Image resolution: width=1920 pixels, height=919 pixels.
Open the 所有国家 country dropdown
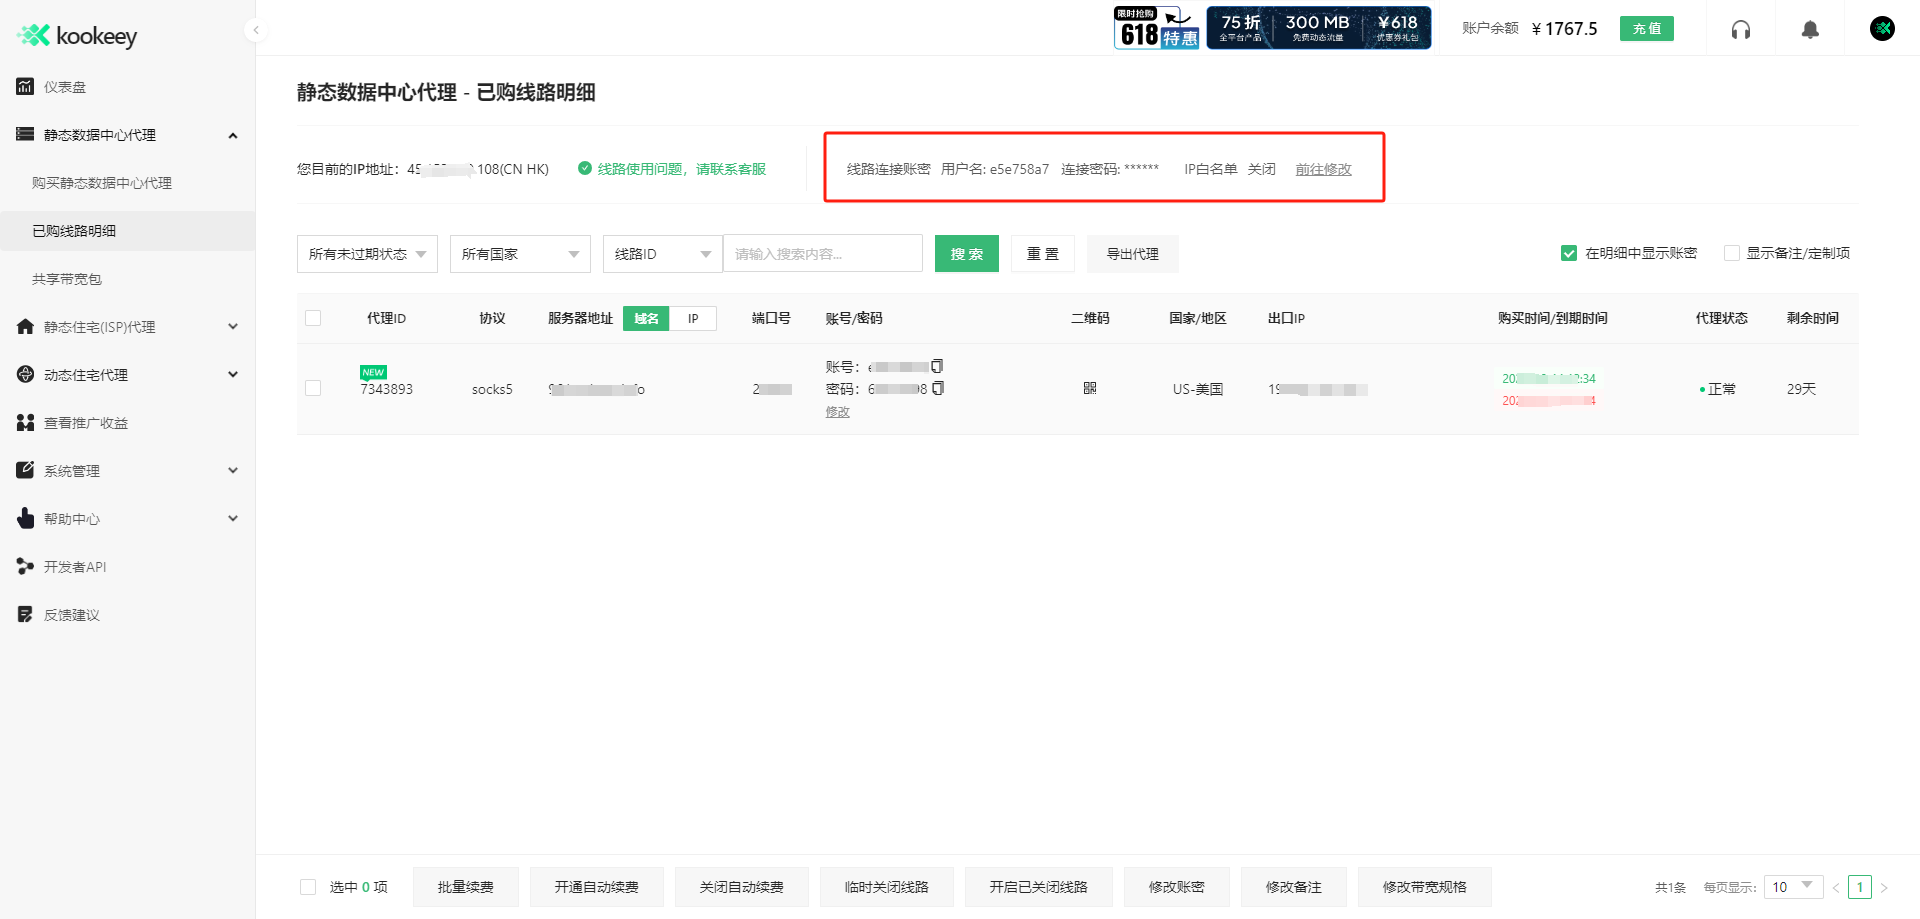519,253
